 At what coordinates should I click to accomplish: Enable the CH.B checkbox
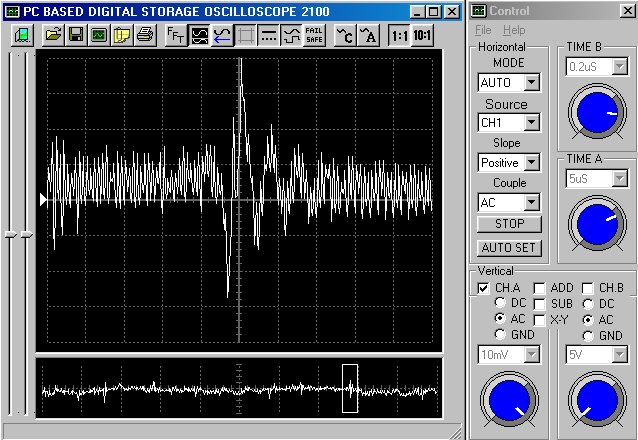588,288
